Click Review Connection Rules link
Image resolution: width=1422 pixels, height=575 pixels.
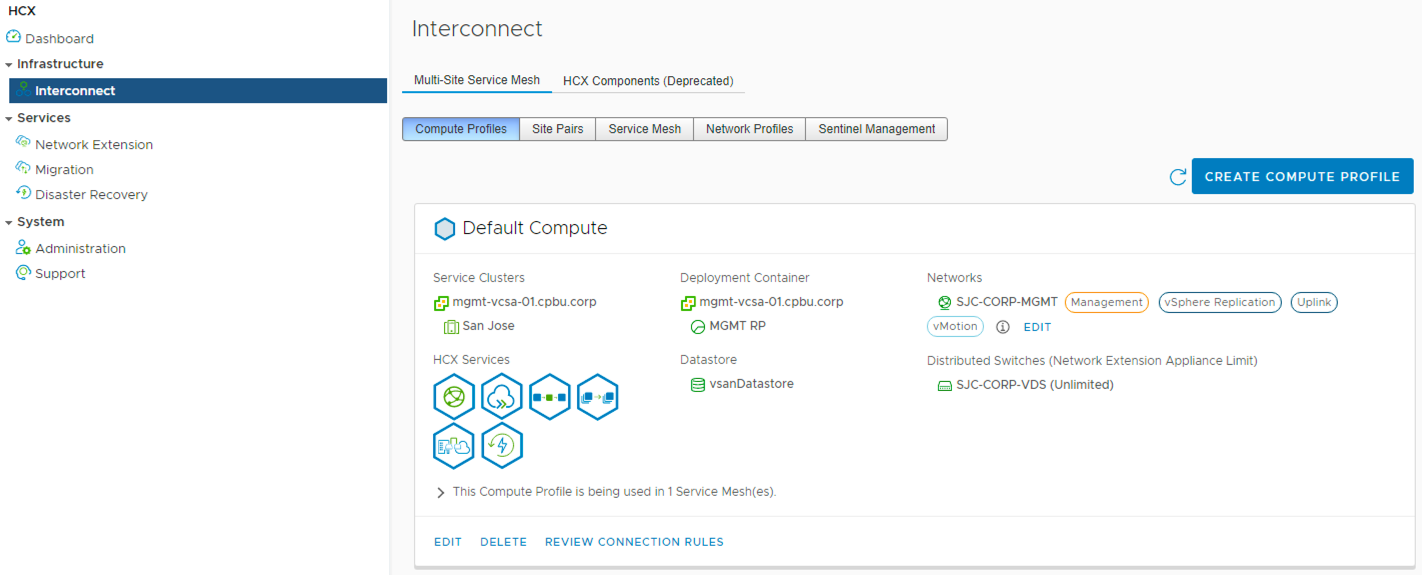(x=634, y=542)
